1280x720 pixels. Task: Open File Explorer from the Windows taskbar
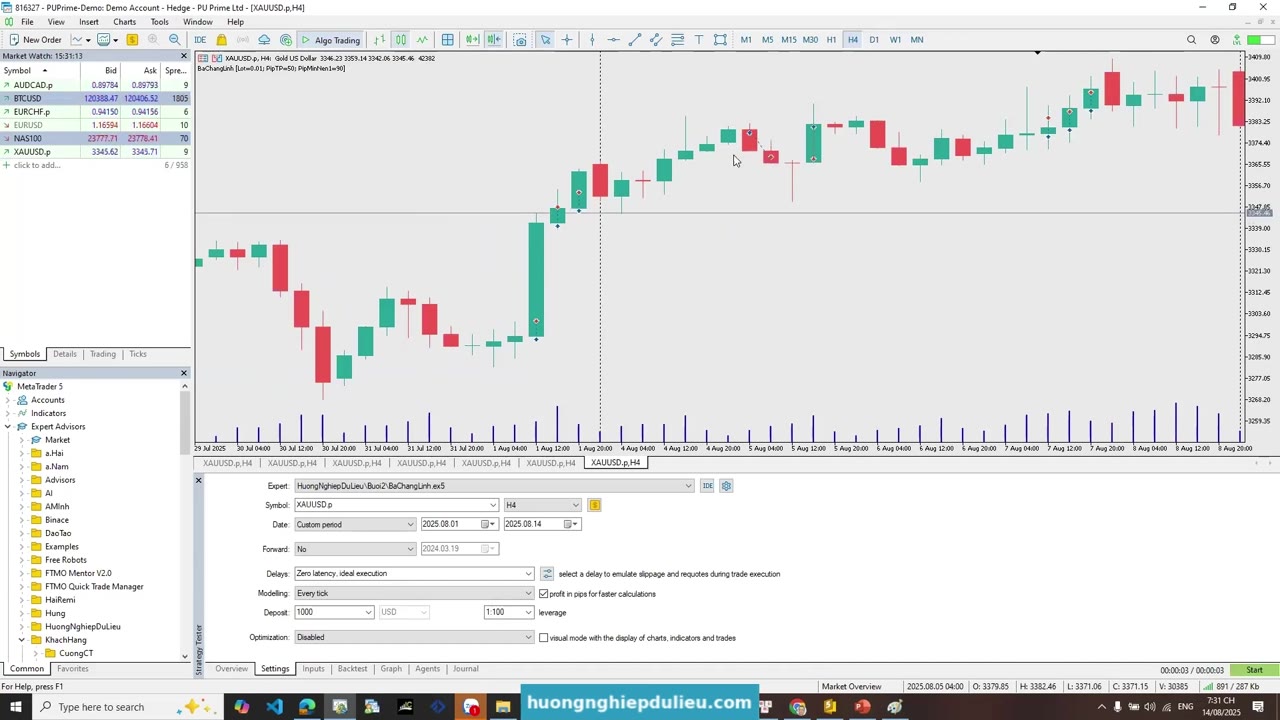(x=503, y=707)
